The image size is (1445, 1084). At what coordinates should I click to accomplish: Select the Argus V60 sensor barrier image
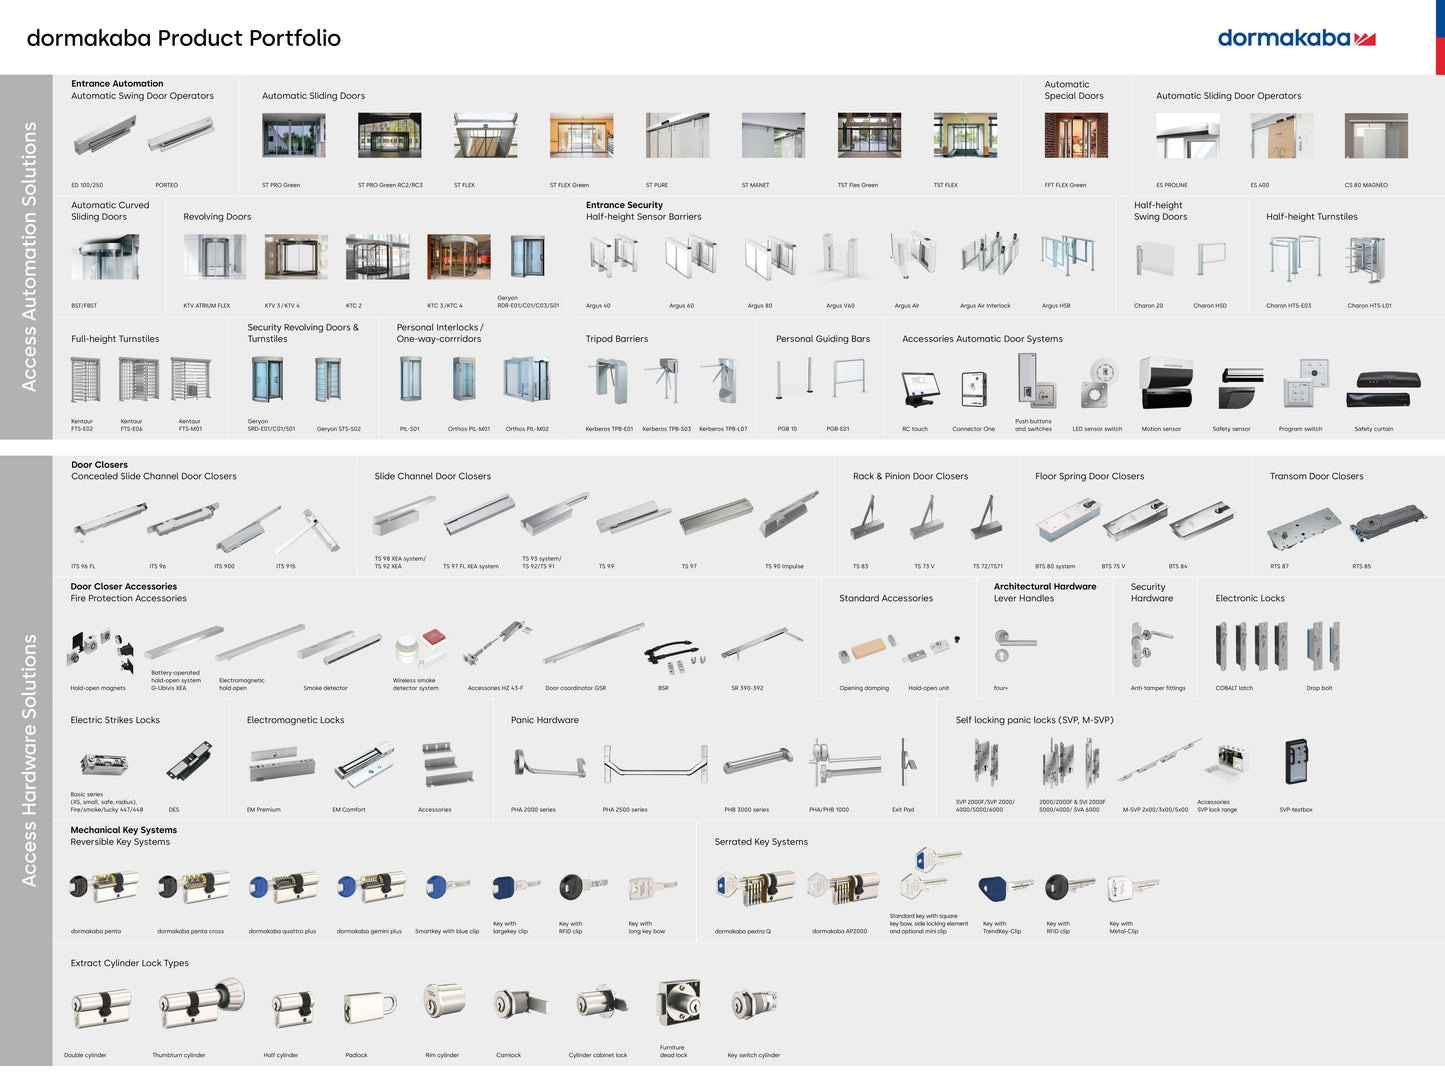[x=839, y=257]
